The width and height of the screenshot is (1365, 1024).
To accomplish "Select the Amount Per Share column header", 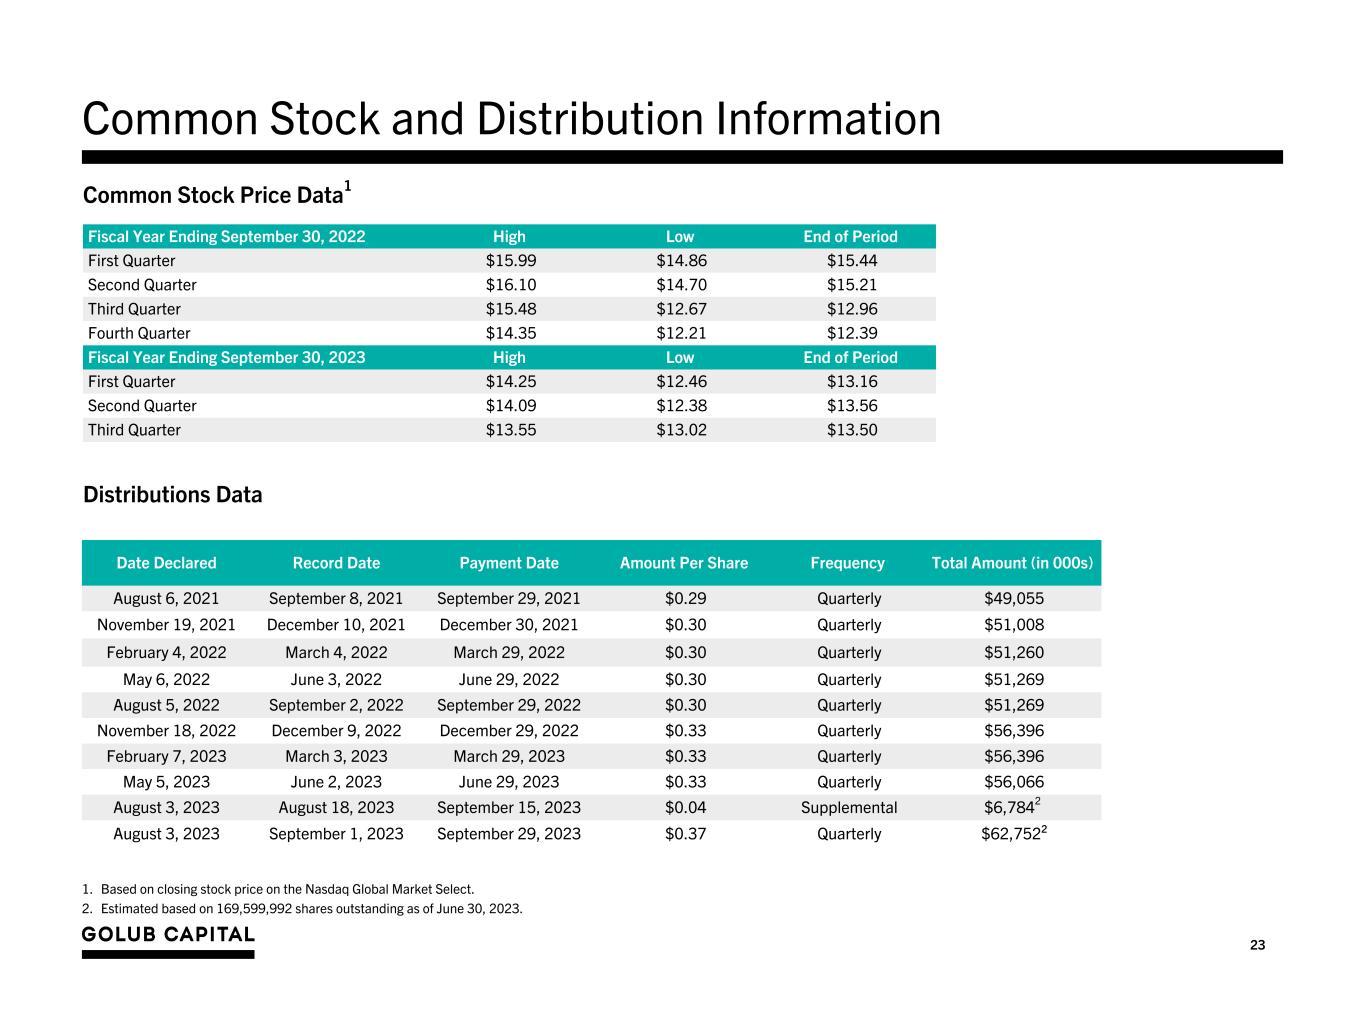I will click(684, 563).
